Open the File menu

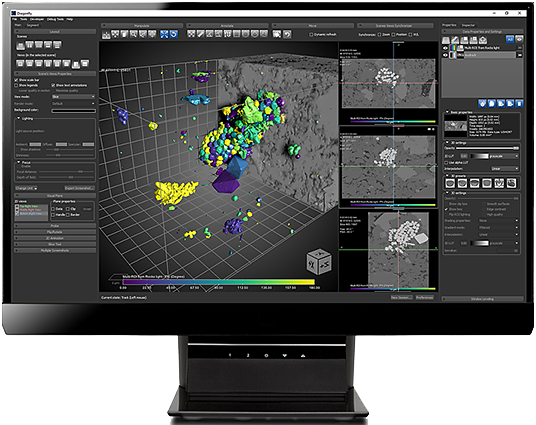15,19
